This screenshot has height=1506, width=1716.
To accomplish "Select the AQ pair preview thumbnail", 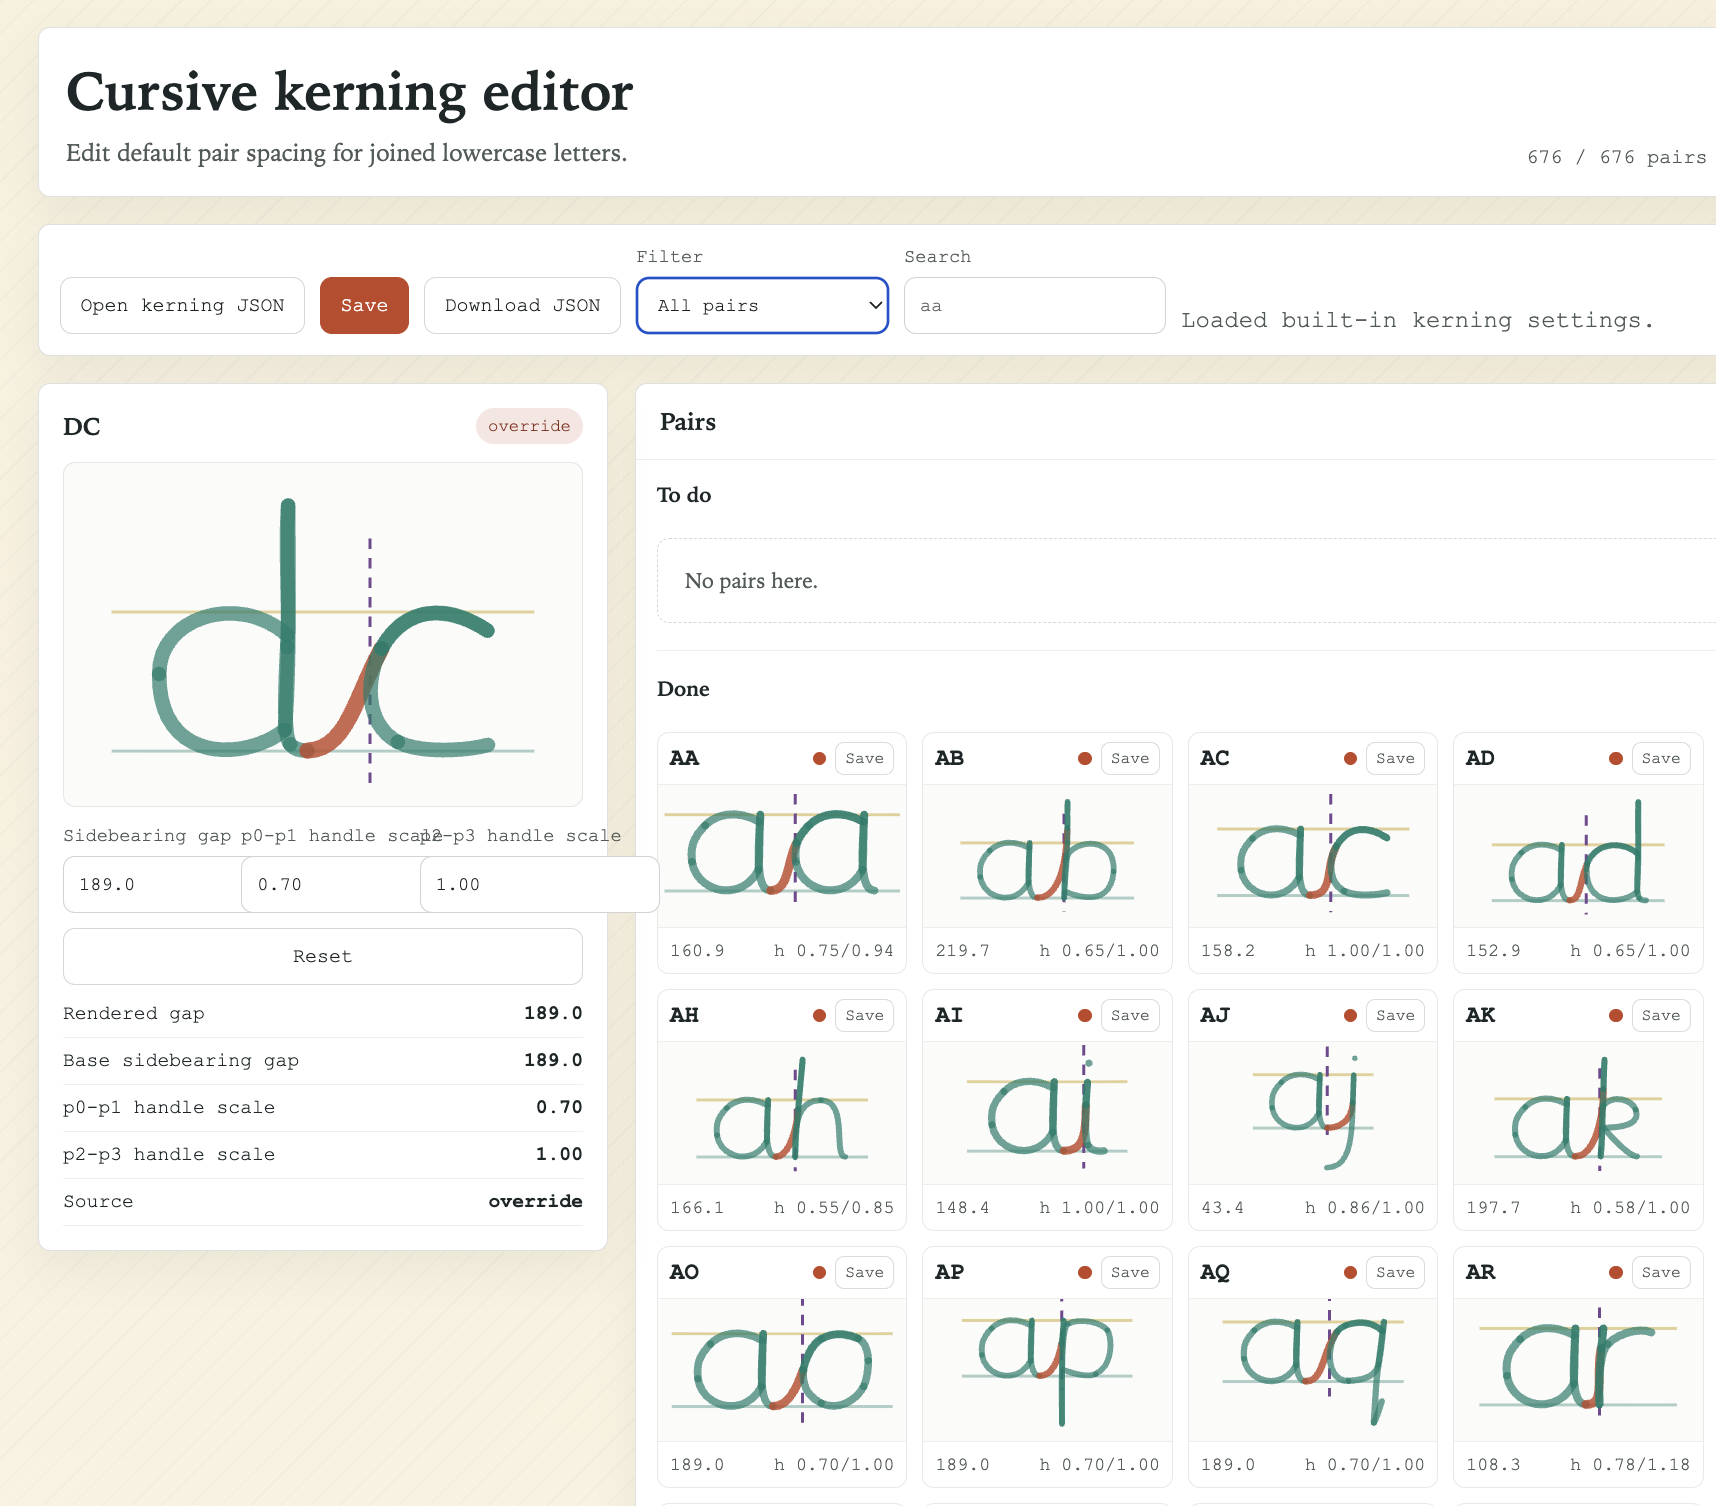I will (1313, 1370).
